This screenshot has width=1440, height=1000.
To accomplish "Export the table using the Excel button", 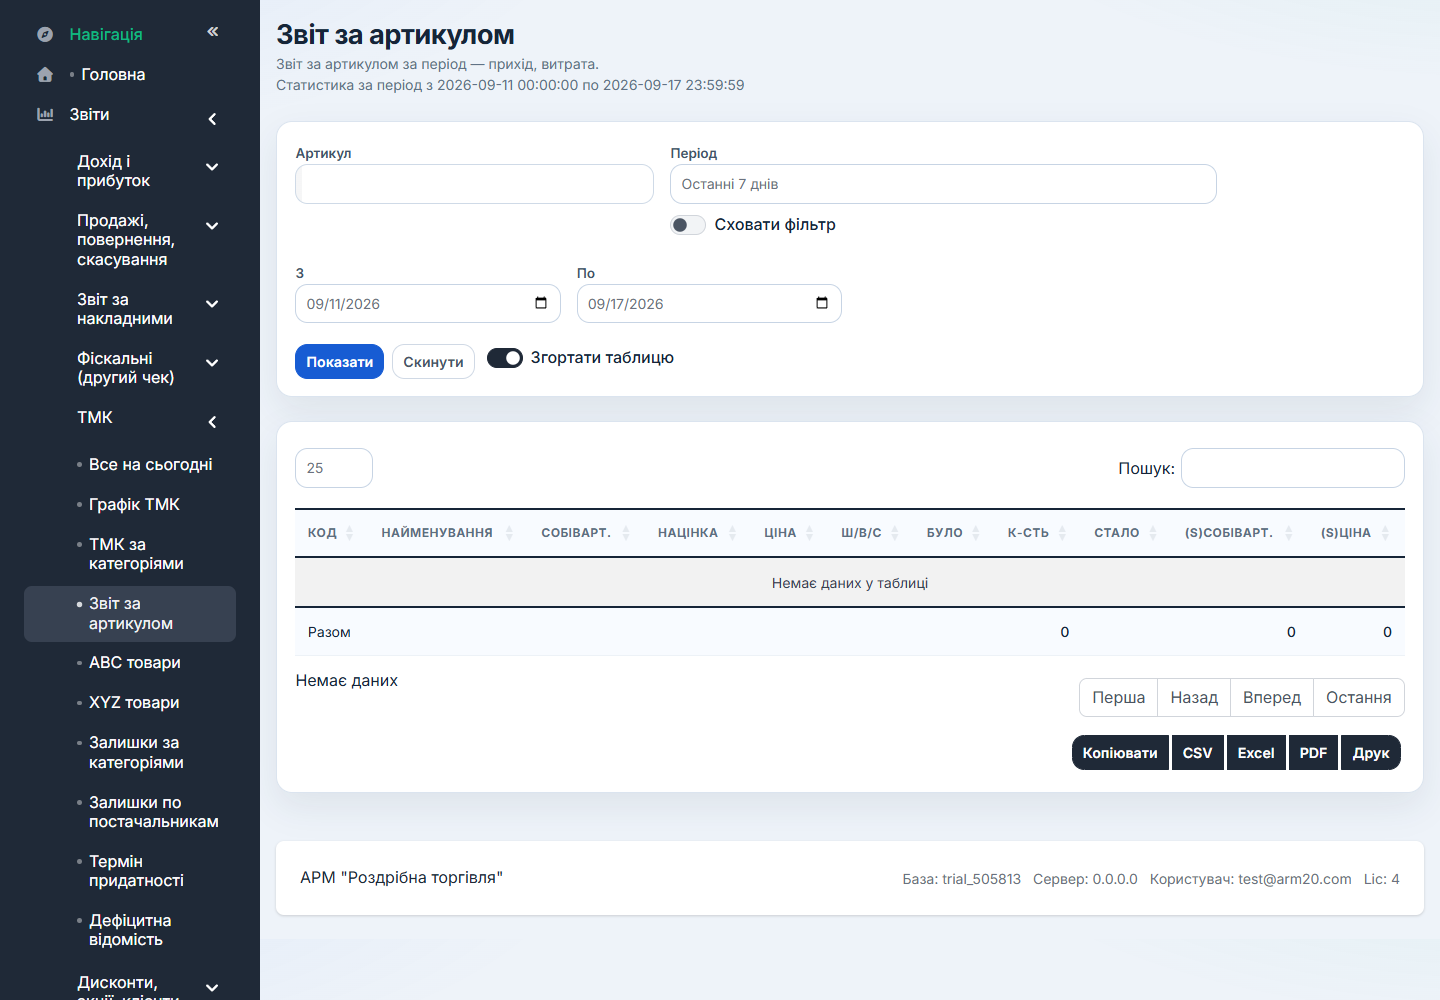I will pyautogui.click(x=1256, y=753).
